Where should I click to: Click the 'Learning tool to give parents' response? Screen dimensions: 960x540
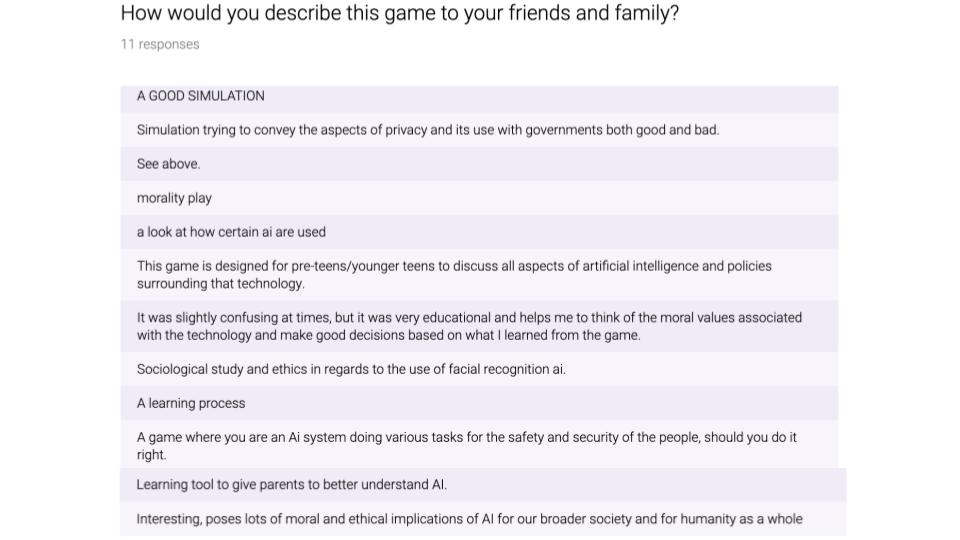pyautogui.click(x=483, y=485)
